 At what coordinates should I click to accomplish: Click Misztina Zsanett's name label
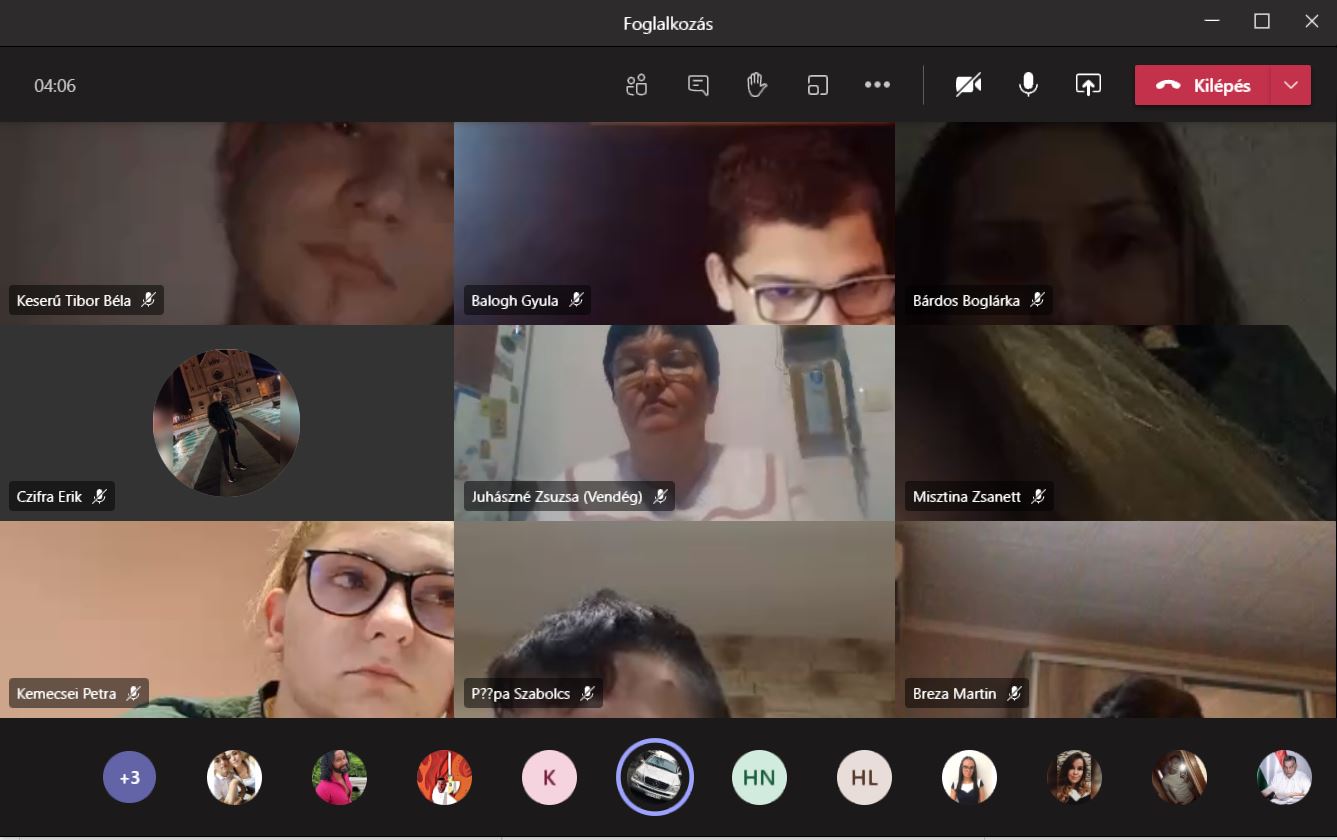pos(968,496)
